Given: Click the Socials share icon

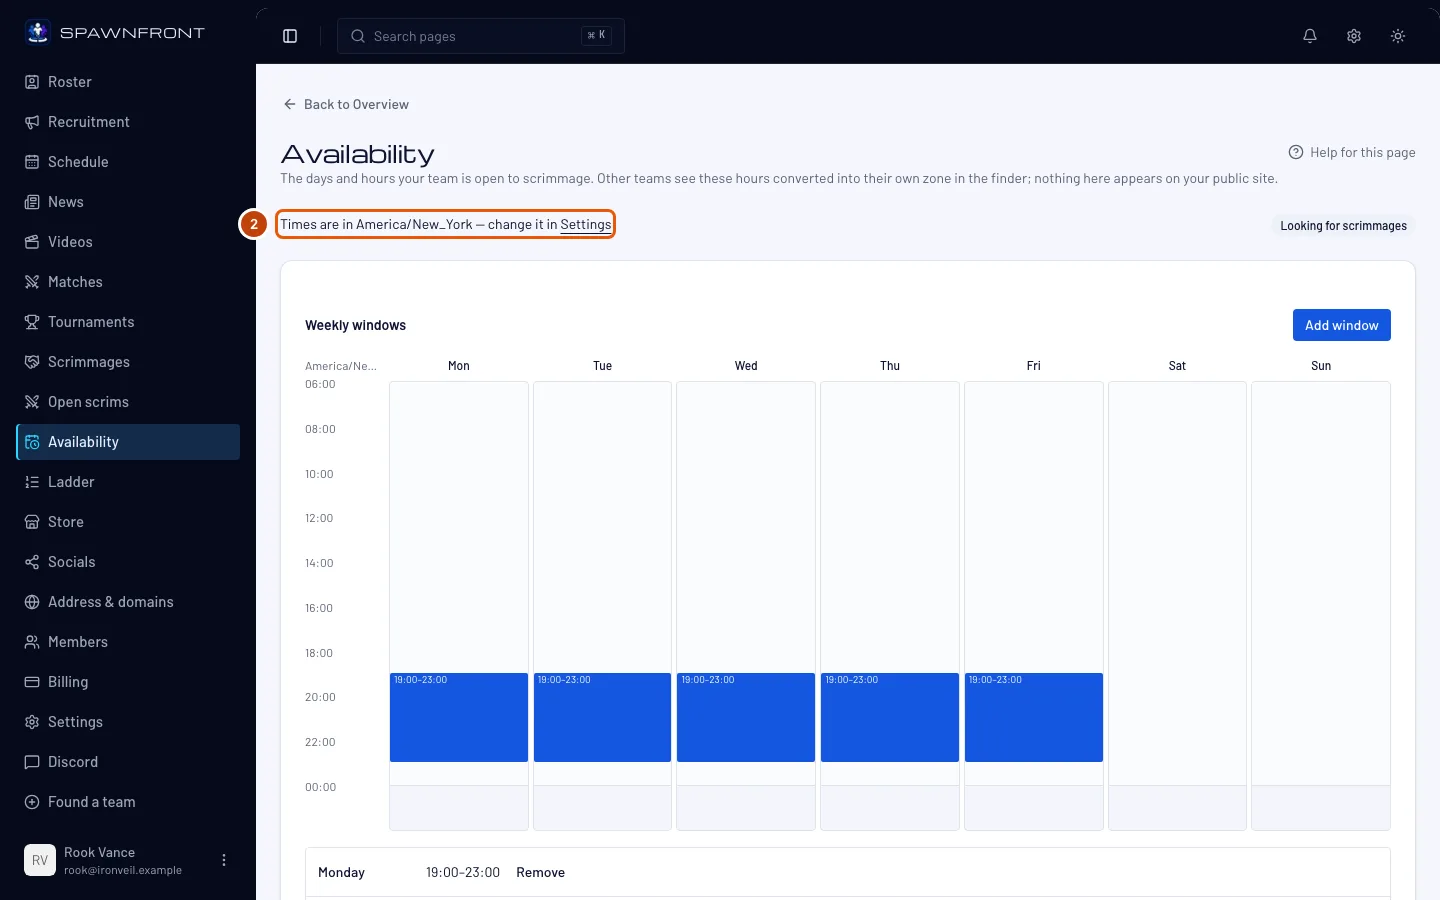Looking at the screenshot, I should tap(32, 562).
